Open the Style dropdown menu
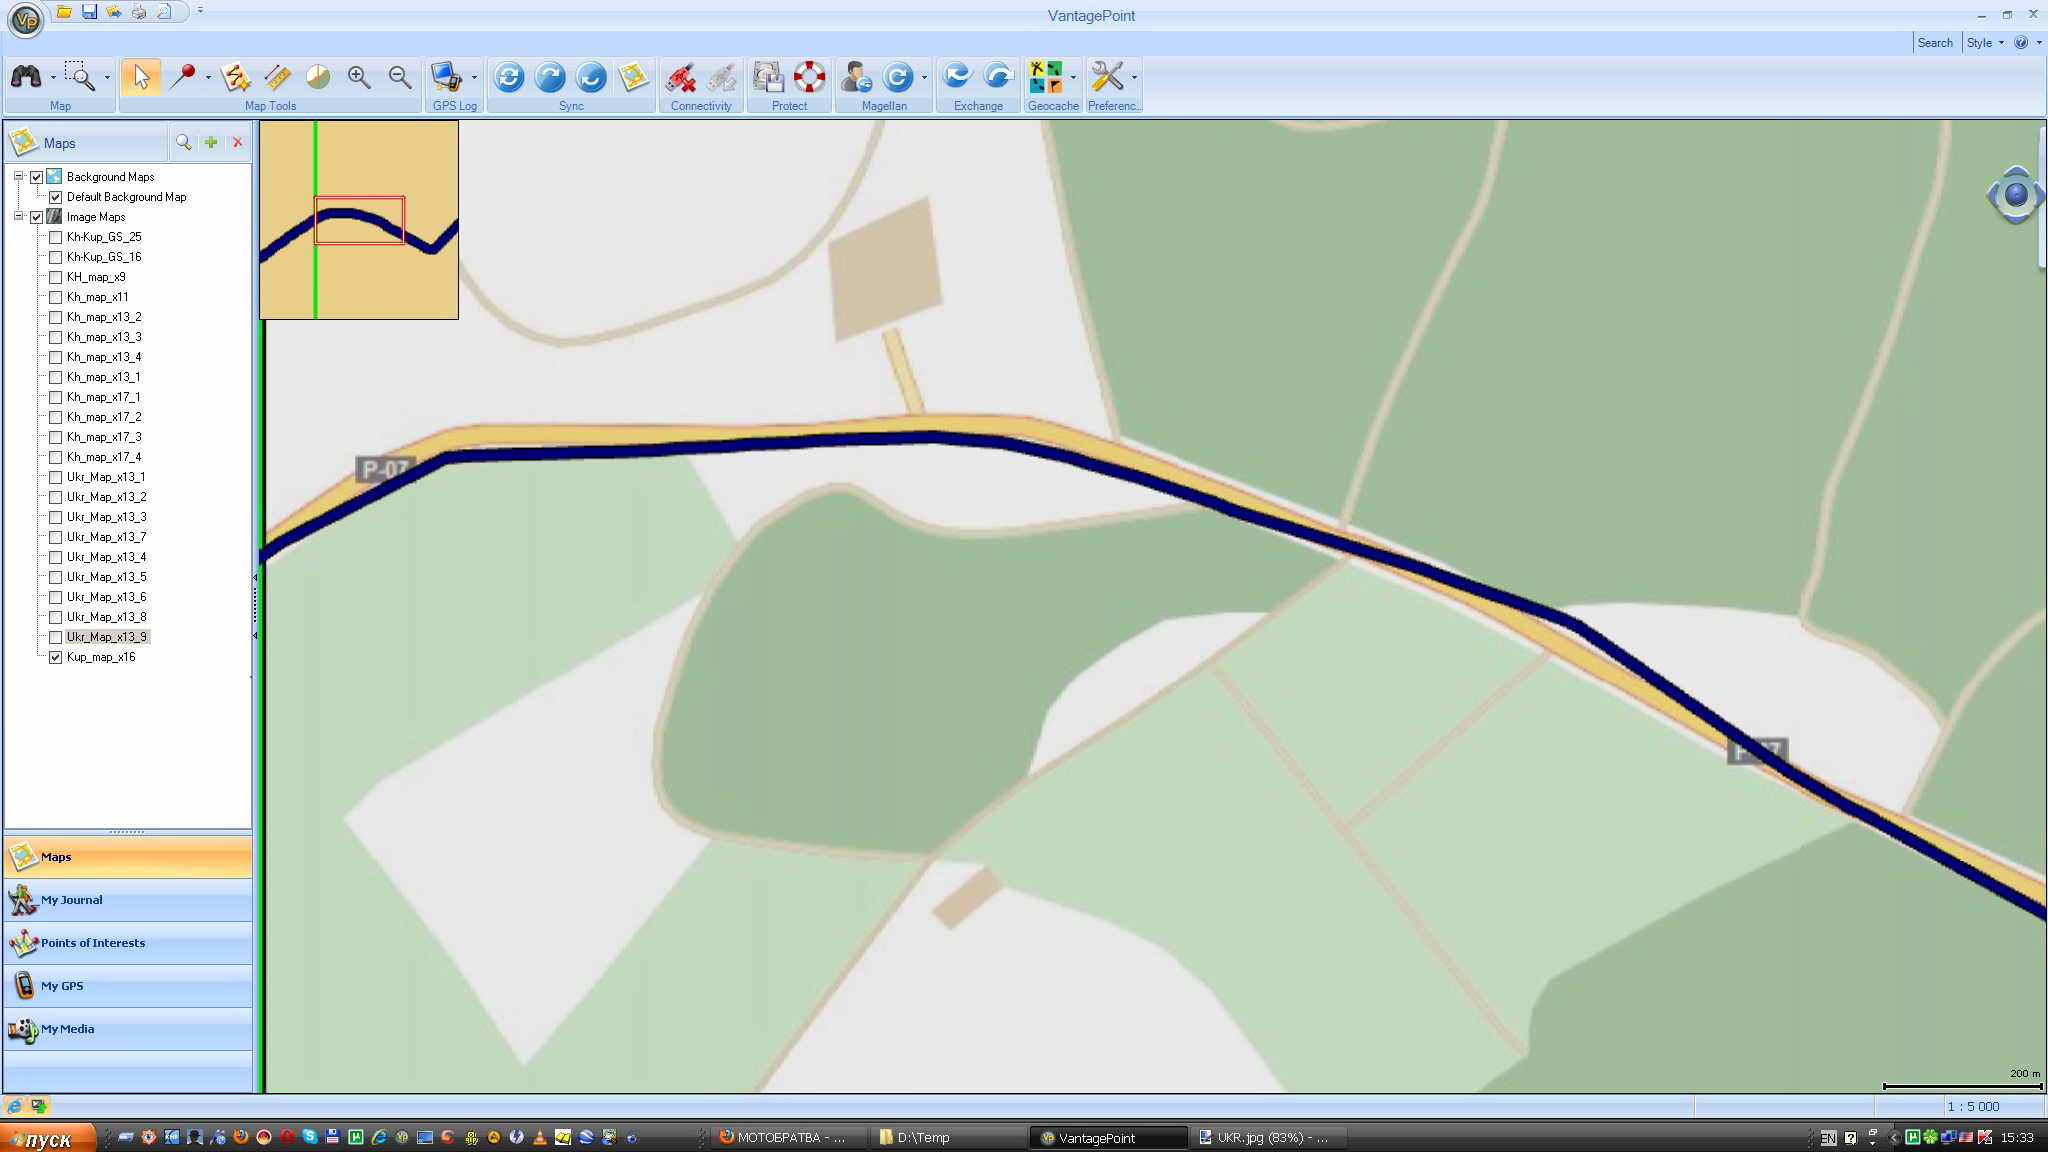This screenshot has height=1152, width=2048. (1984, 43)
